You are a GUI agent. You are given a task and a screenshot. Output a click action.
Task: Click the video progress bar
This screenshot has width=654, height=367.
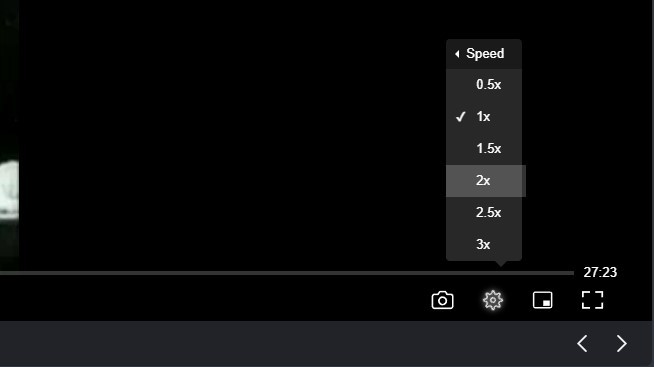[x=287, y=273]
